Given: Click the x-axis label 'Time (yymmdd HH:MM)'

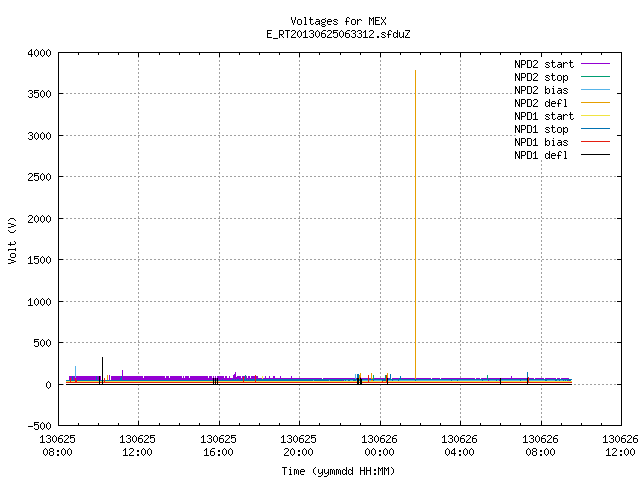Looking at the screenshot, I should coord(338,471).
